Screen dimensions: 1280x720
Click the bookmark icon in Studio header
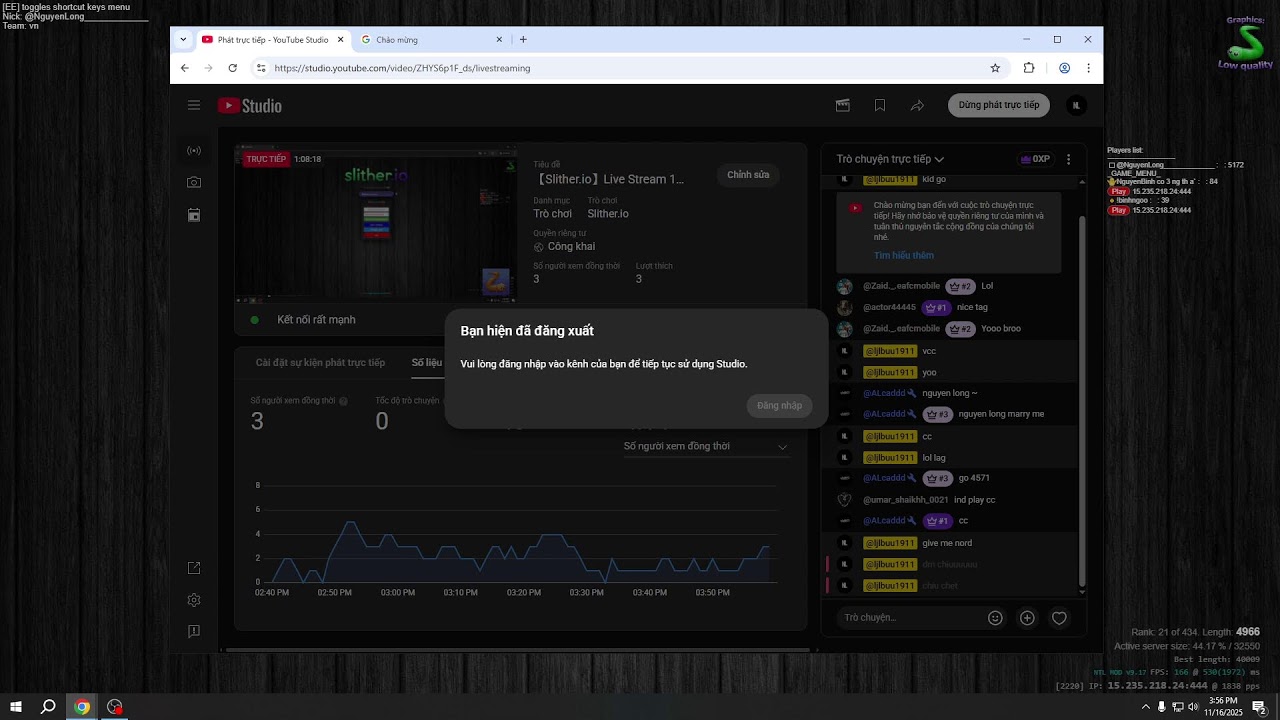point(880,105)
